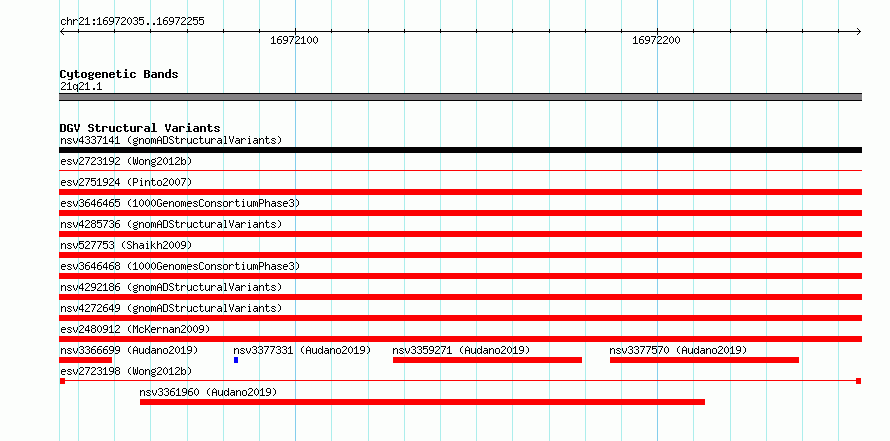
Task: Click the right arrowhead of the ruler
Action: pos(859,32)
